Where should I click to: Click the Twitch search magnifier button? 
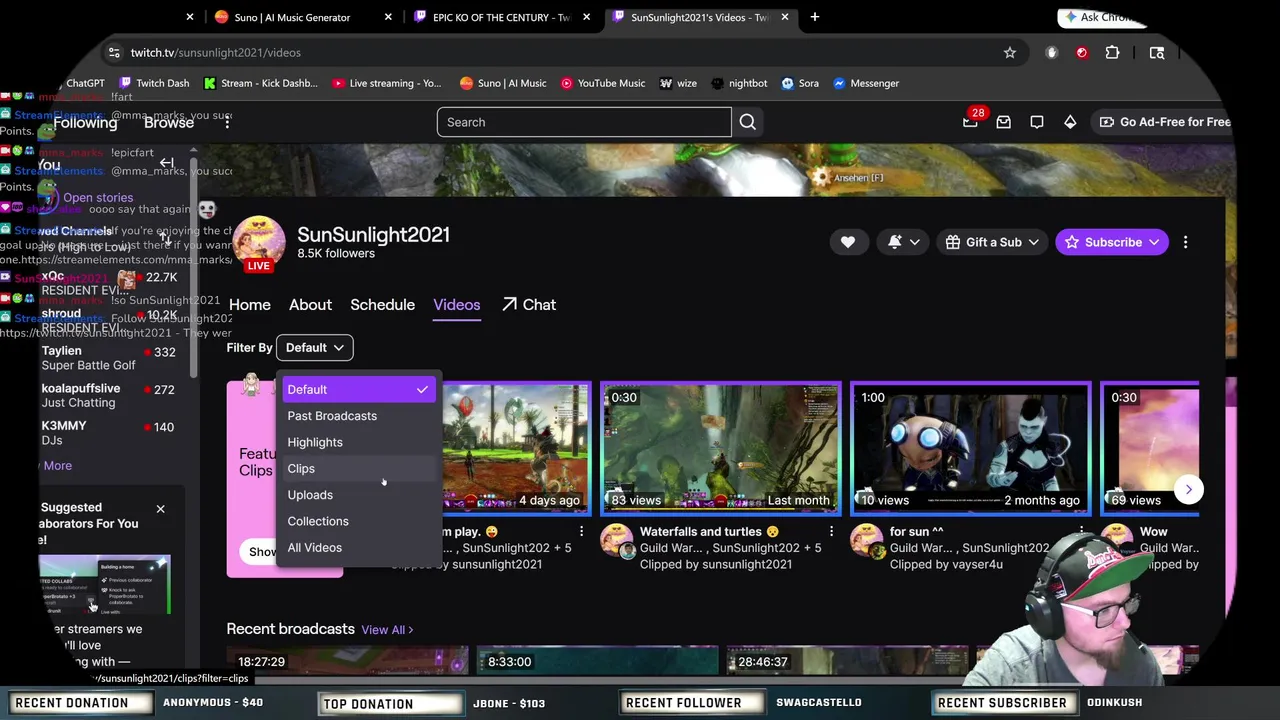coord(747,122)
